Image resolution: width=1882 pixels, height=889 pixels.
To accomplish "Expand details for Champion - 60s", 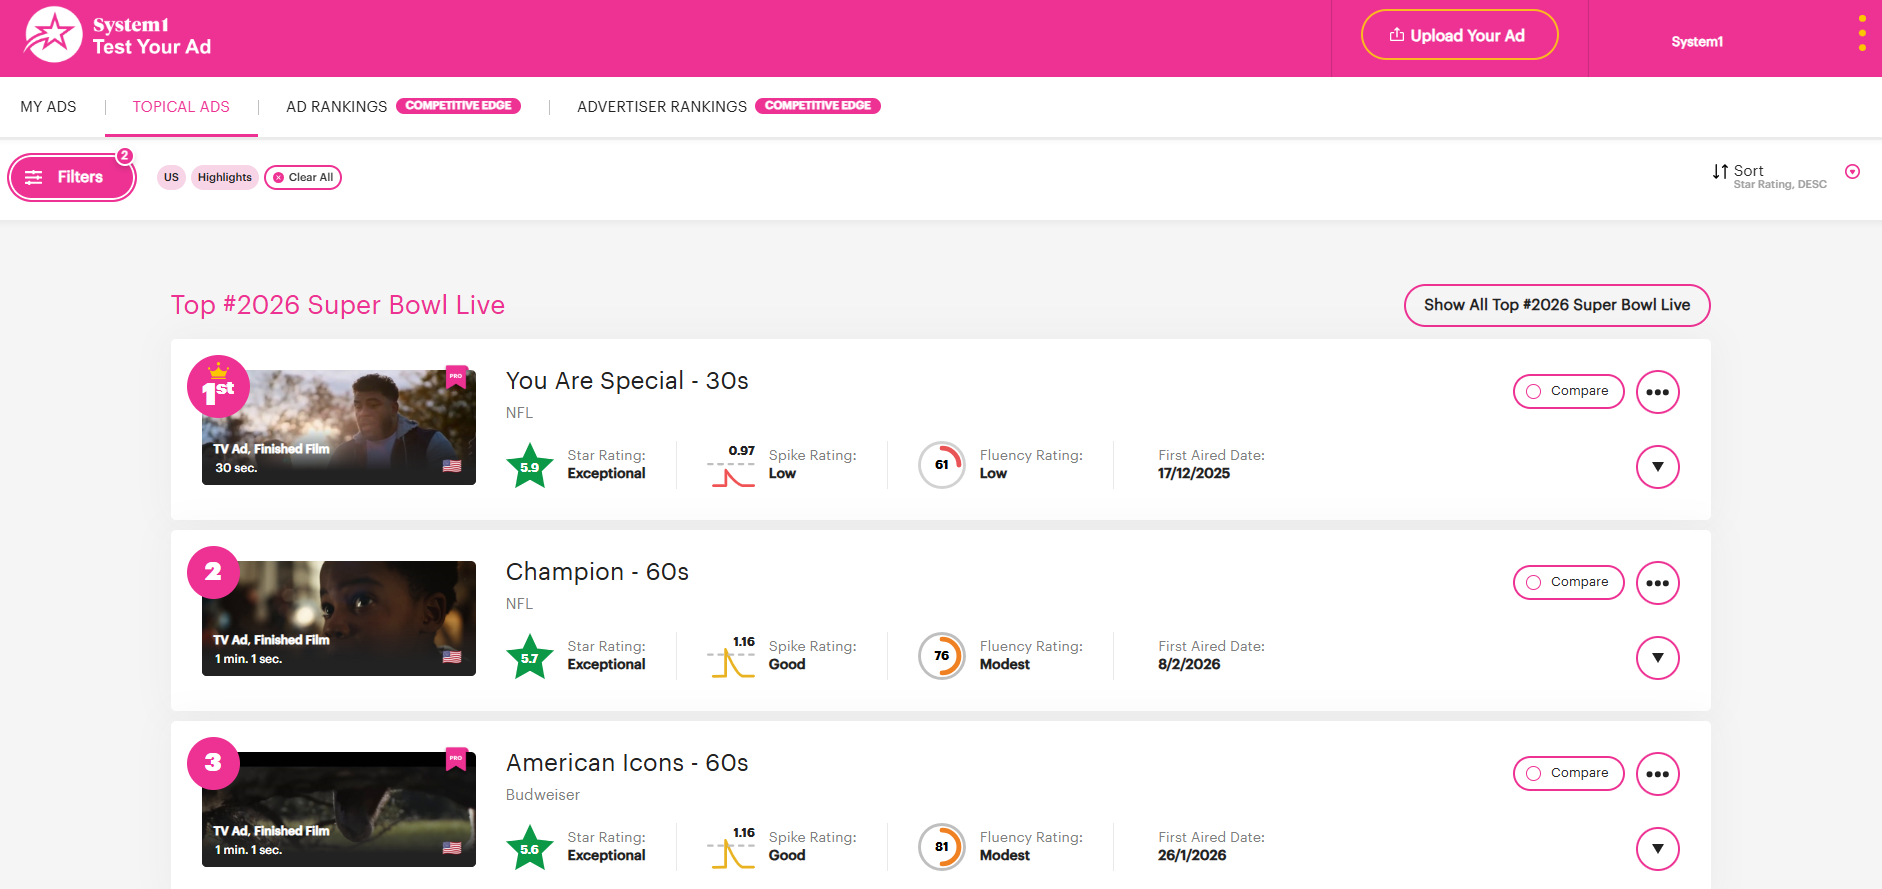I will pyautogui.click(x=1657, y=658).
